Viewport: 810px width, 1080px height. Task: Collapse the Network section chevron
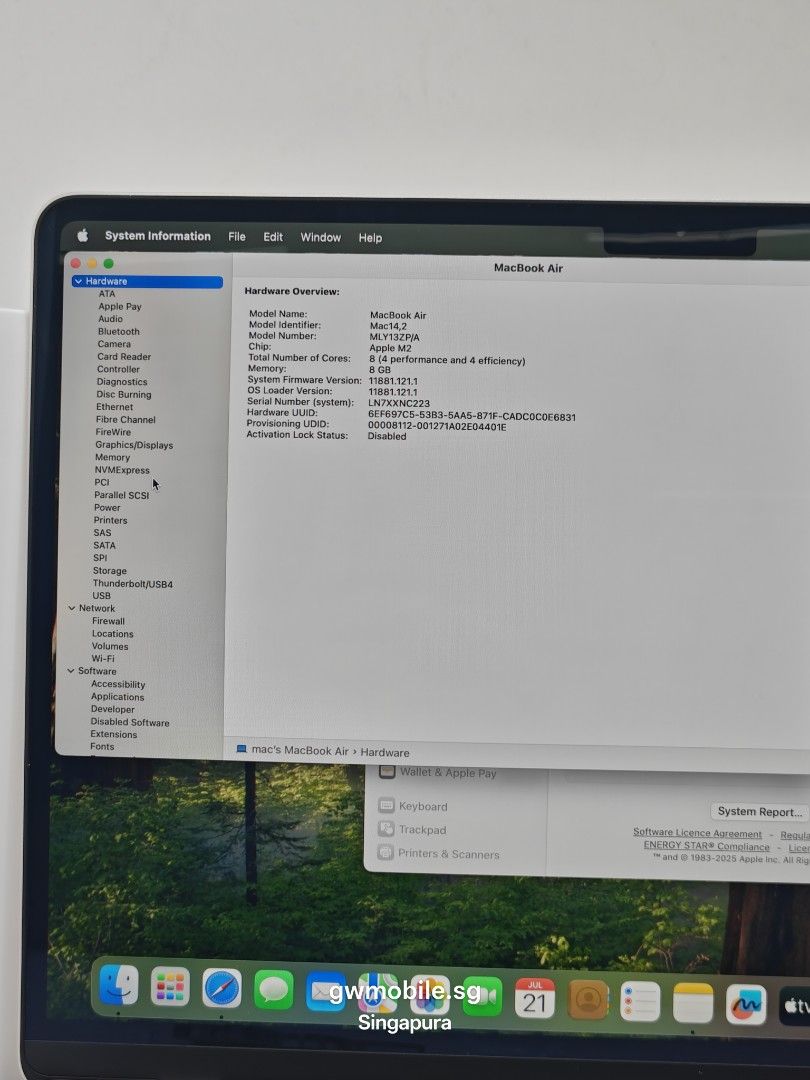click(72, 608)
